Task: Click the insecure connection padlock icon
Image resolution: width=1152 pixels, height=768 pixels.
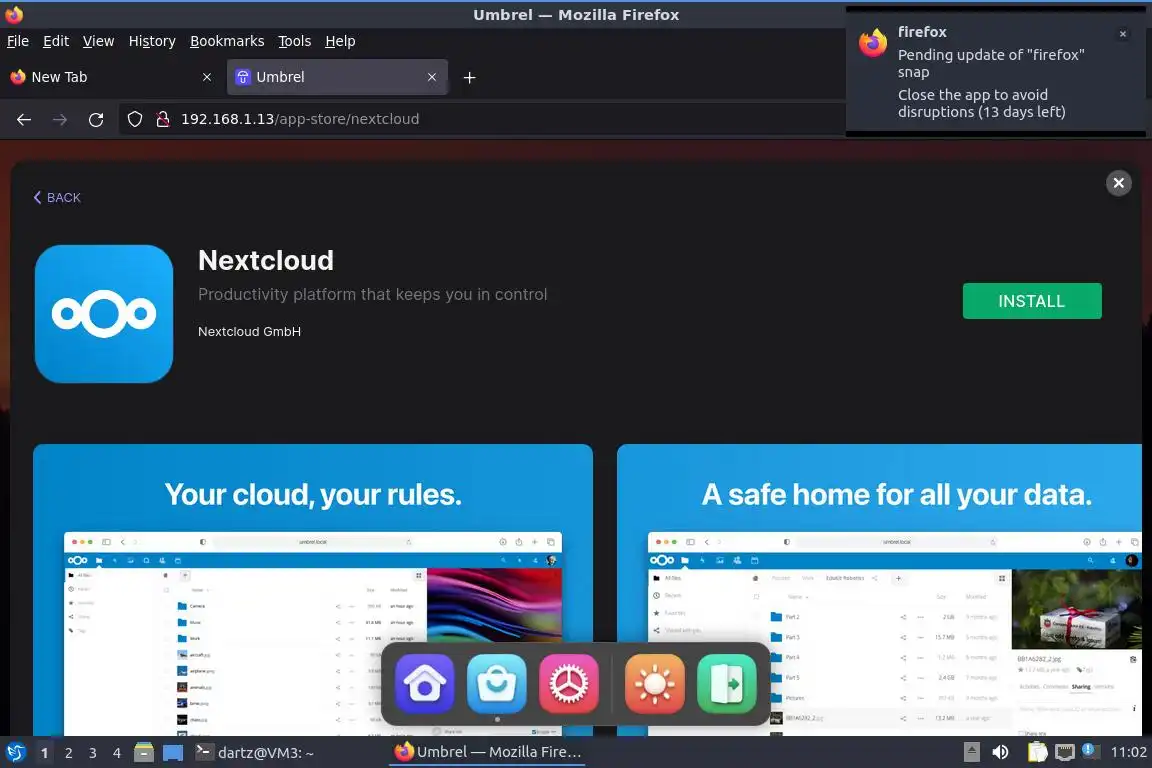Action: coord(163,119)
